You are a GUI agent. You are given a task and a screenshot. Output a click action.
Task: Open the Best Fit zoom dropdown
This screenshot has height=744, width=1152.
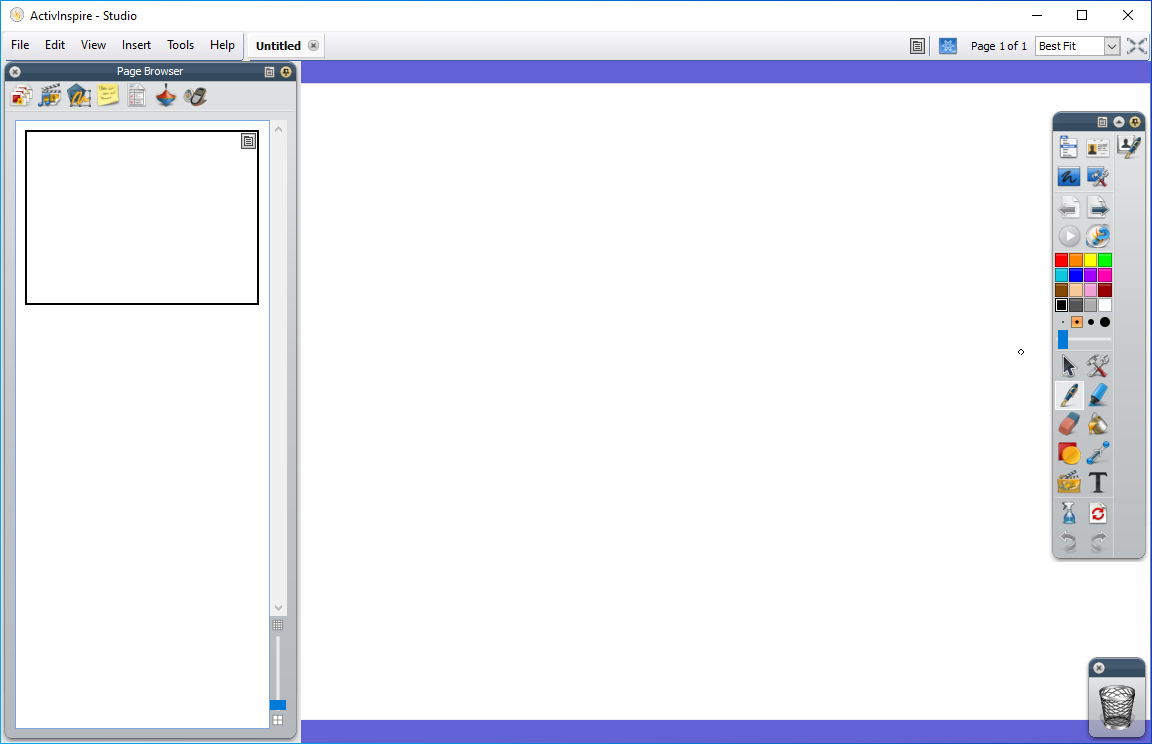(1111, 46)
